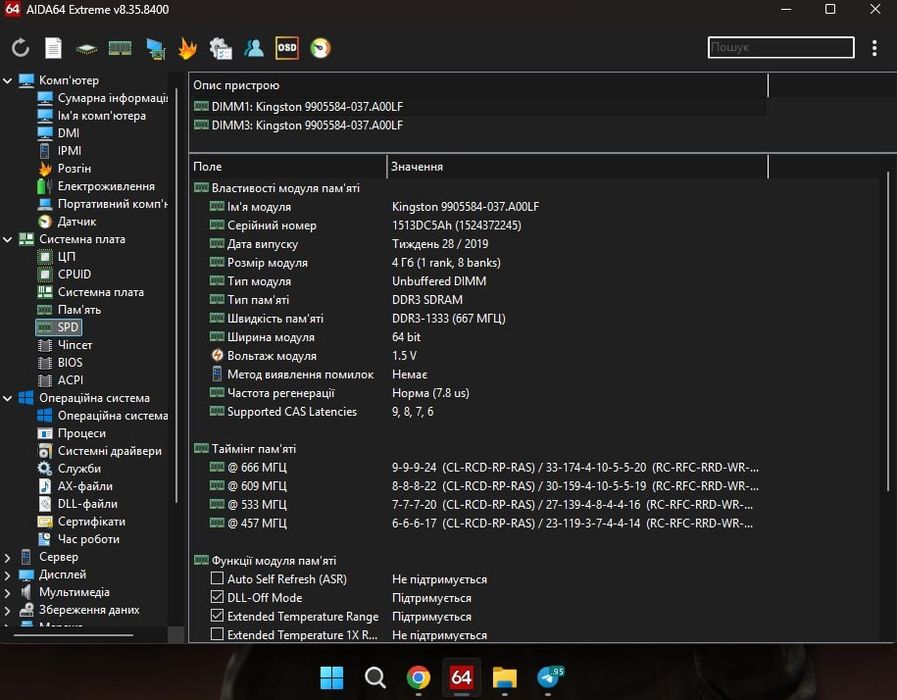Open the taskbar Search icon
Screen dimensions: 897x700
click(x=375, y=678)
